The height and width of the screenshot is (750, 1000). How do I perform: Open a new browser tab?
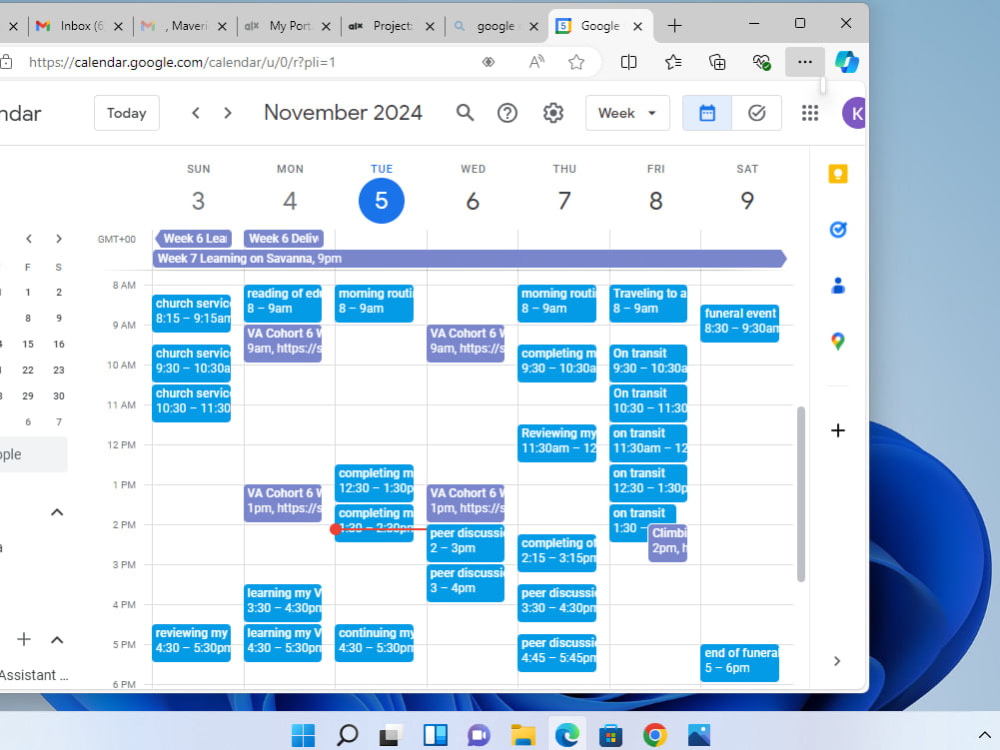674,26
